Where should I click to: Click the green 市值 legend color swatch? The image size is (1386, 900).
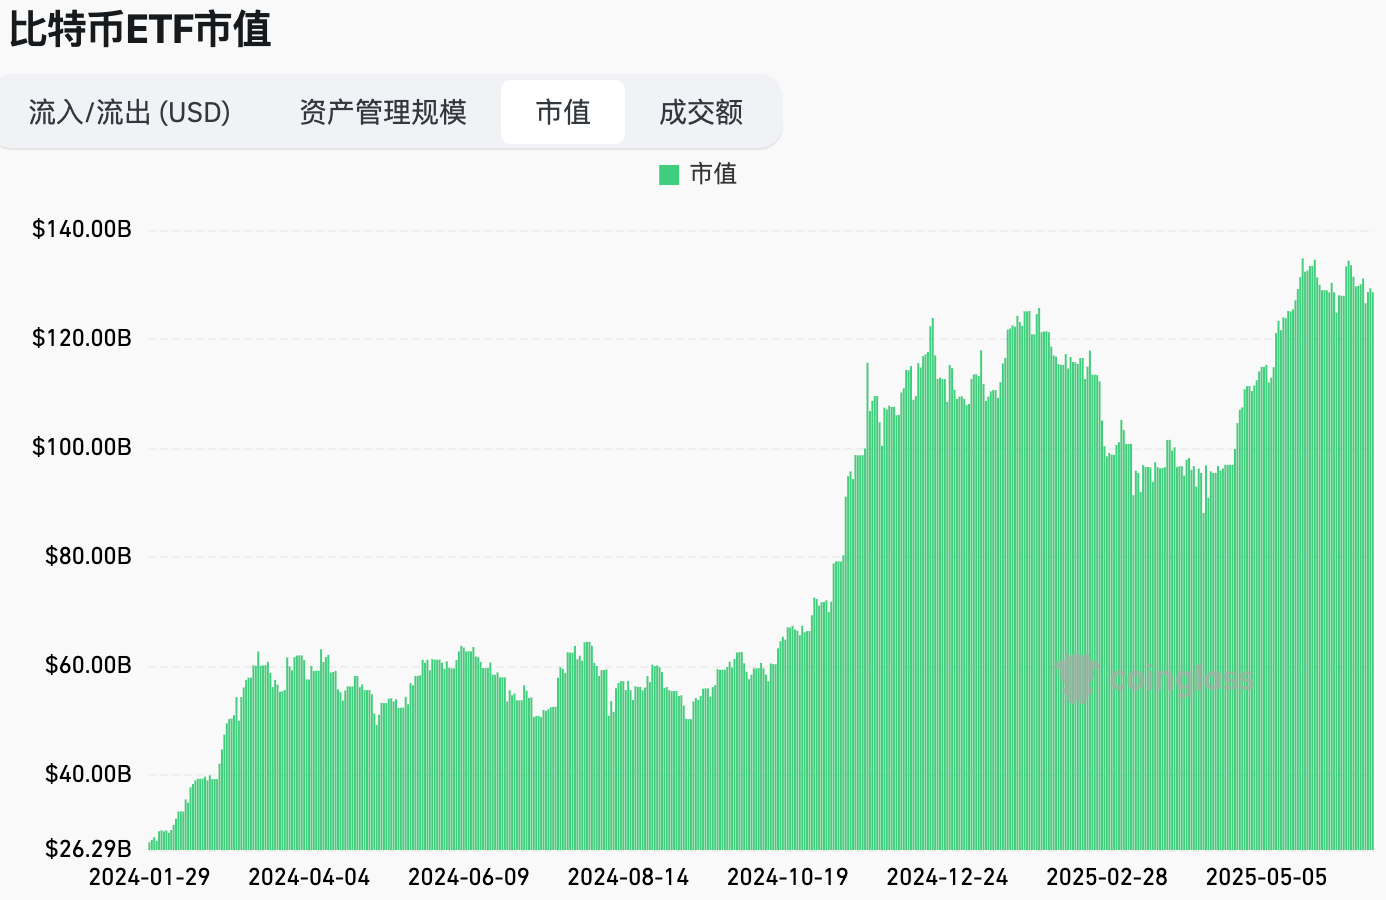pyautogui.click(x=669, y=175)
